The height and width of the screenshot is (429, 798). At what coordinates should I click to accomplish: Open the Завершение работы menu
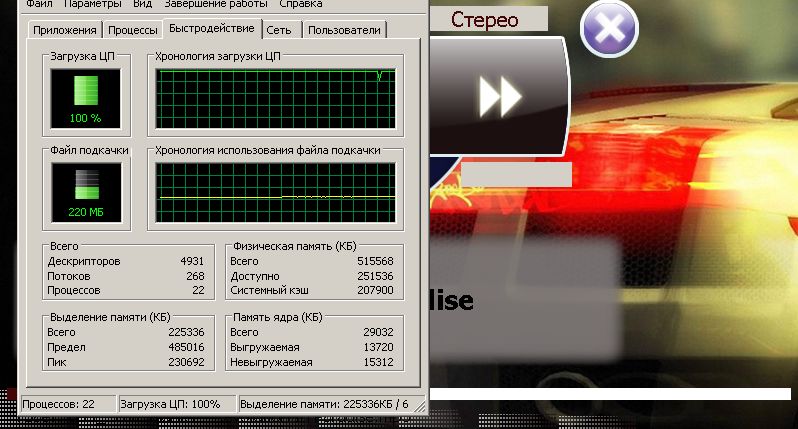coord(215,4)
